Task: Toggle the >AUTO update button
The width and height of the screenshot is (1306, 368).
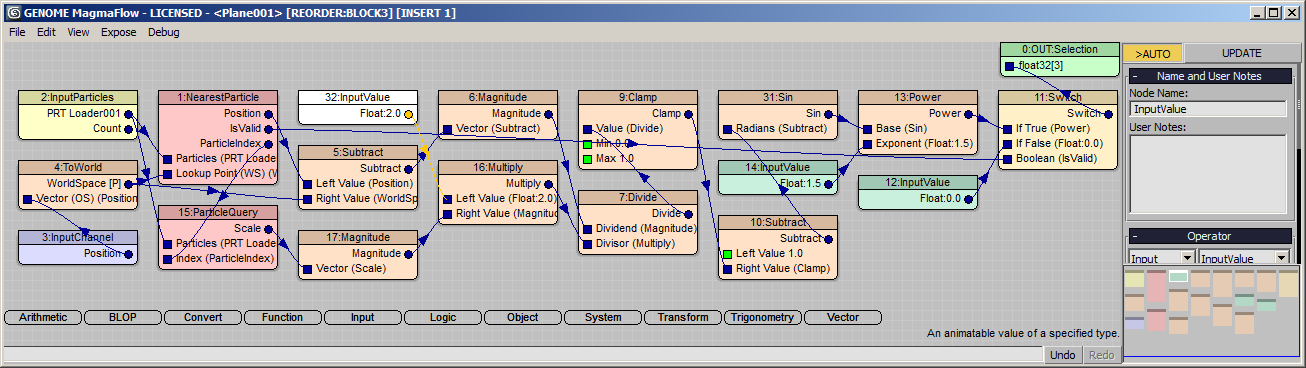Action: [1153, 53]
